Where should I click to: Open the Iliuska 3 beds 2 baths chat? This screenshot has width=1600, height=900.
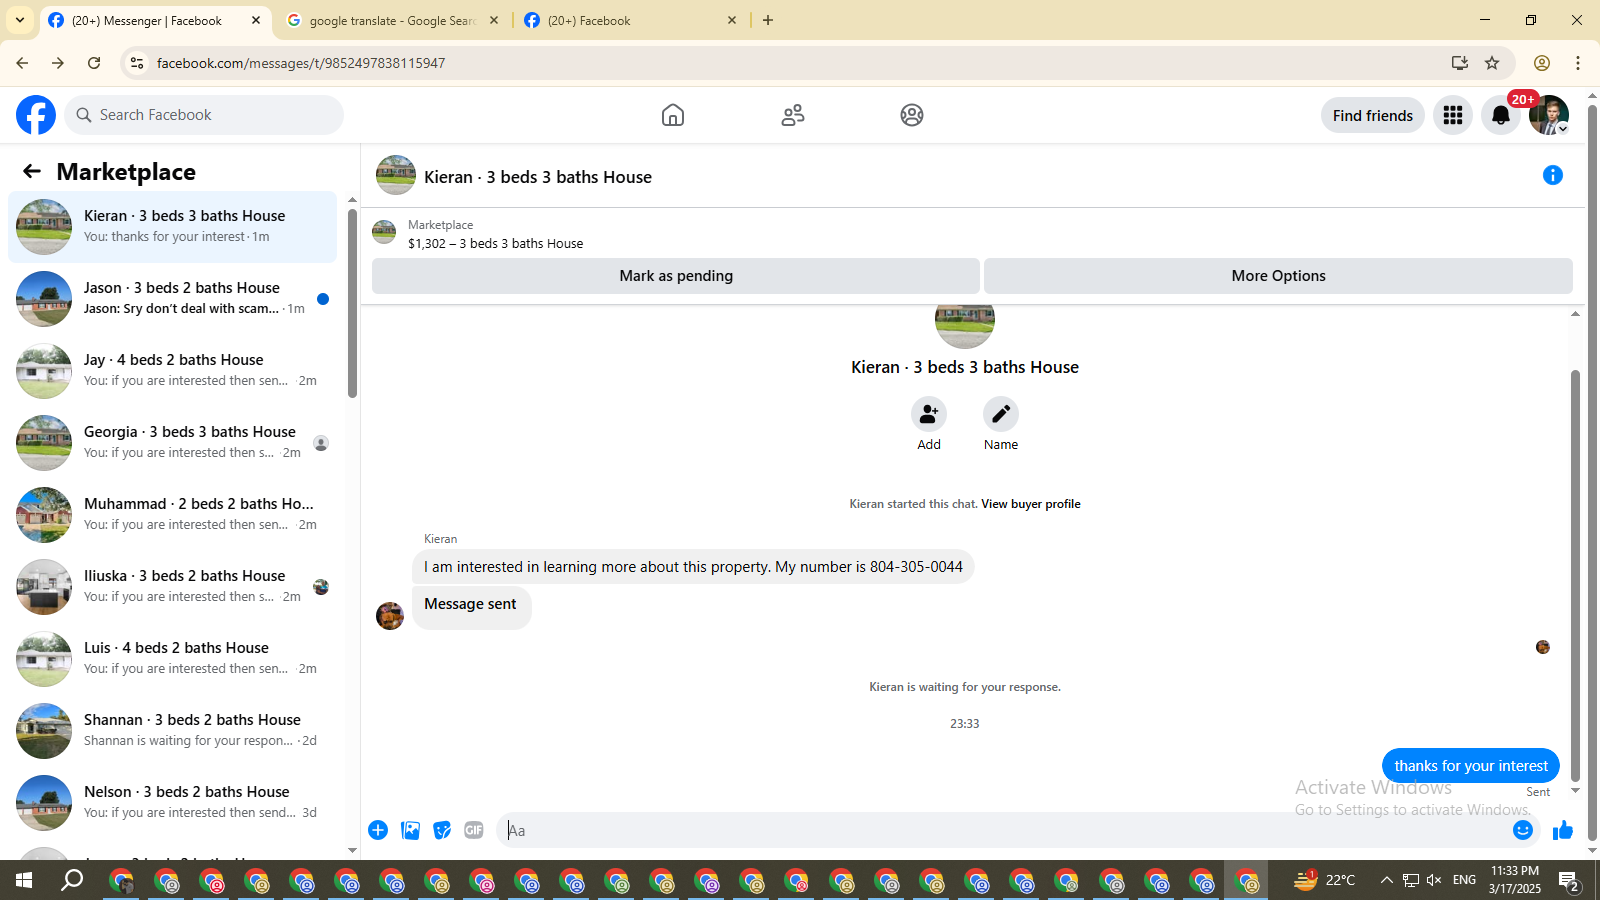pos(173,587)
